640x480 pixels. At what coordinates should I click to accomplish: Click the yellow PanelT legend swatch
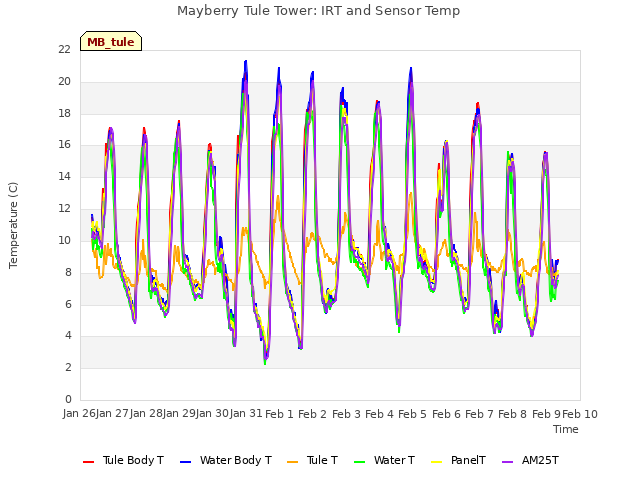pyautogui.click(x=437, y=461)
